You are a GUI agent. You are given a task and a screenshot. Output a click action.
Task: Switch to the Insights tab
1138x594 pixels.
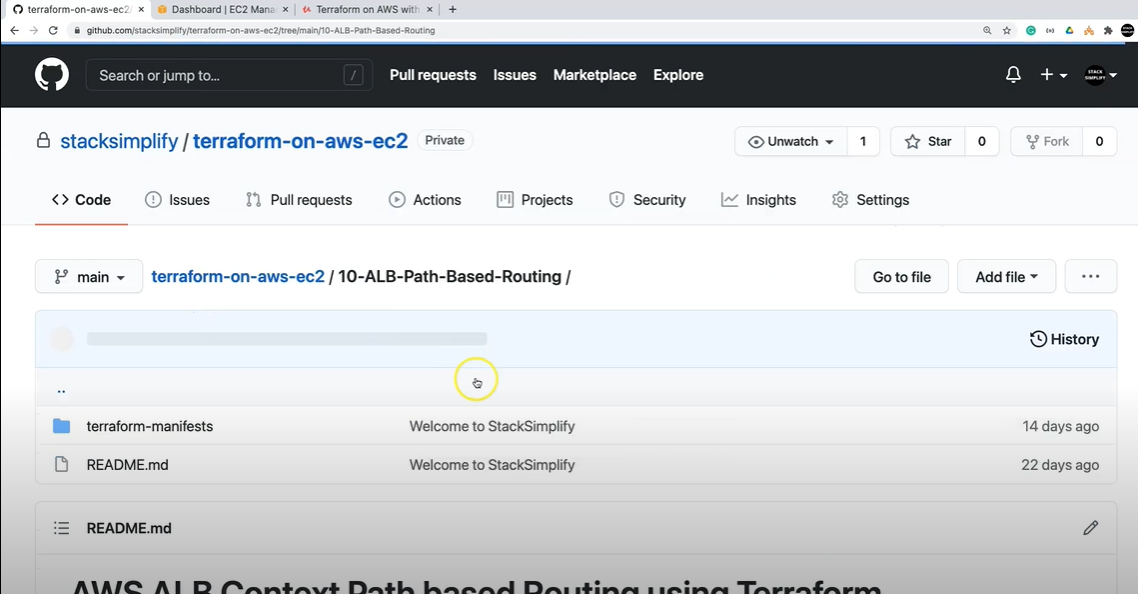(x=758, y=200)
